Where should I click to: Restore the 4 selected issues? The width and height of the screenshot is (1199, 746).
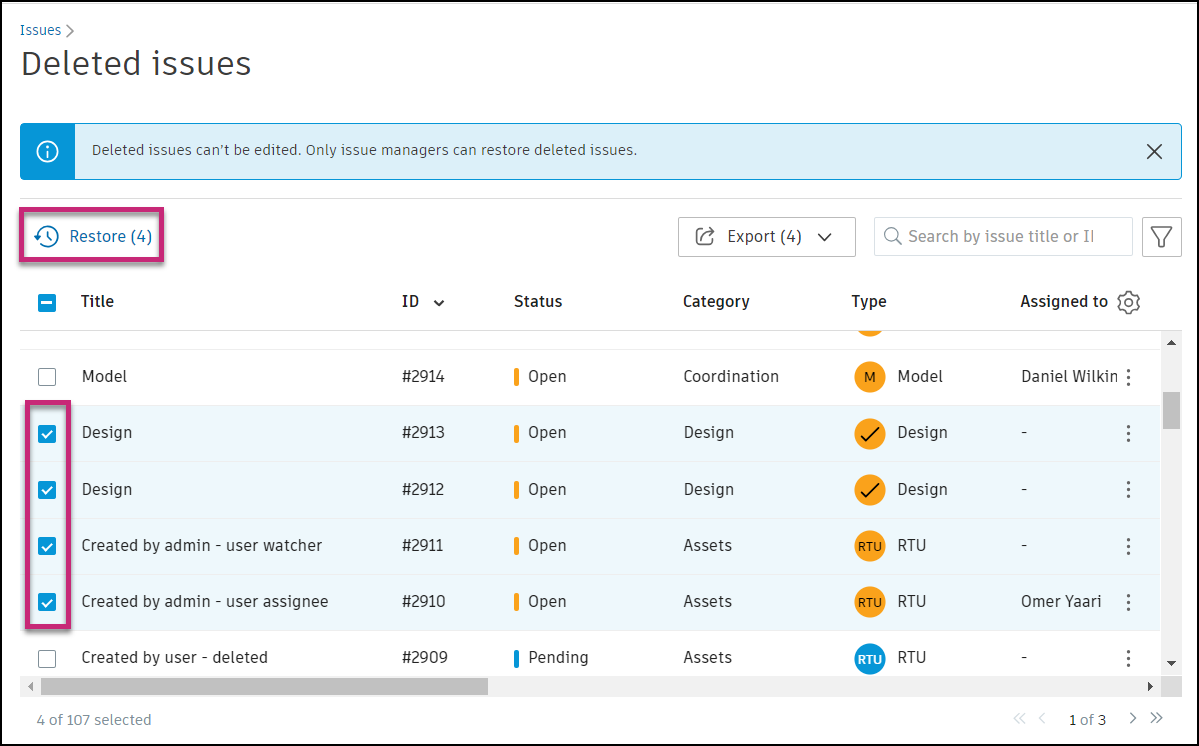93,237
